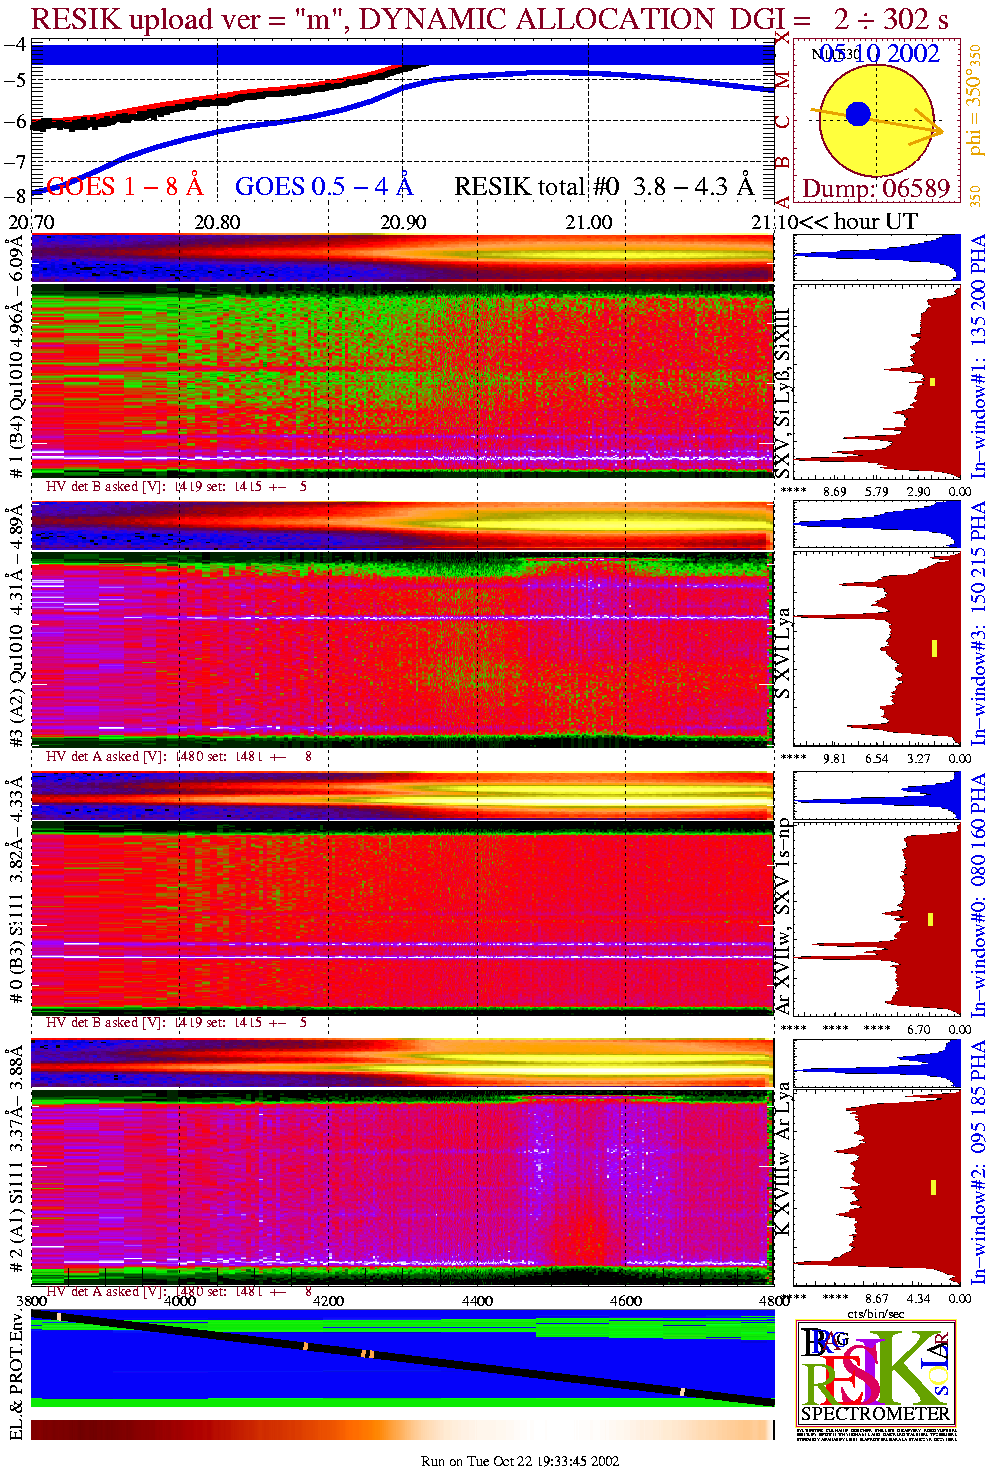
Task: Click the Dump: 06589 text
Action: pyautogui.click(x=876, y=189)
